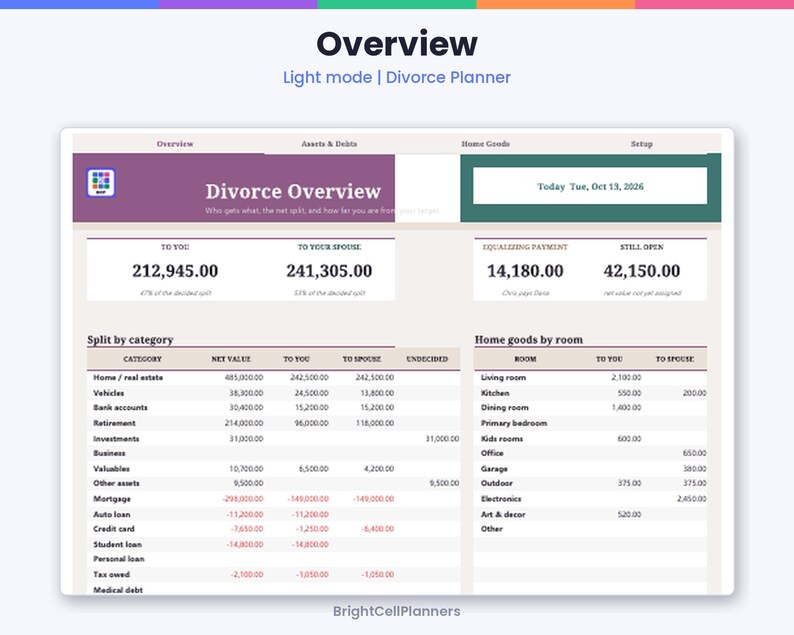The width and height of the screenshot is (794, 635).
Task: Select the Retirement category label
Action: 114,423
